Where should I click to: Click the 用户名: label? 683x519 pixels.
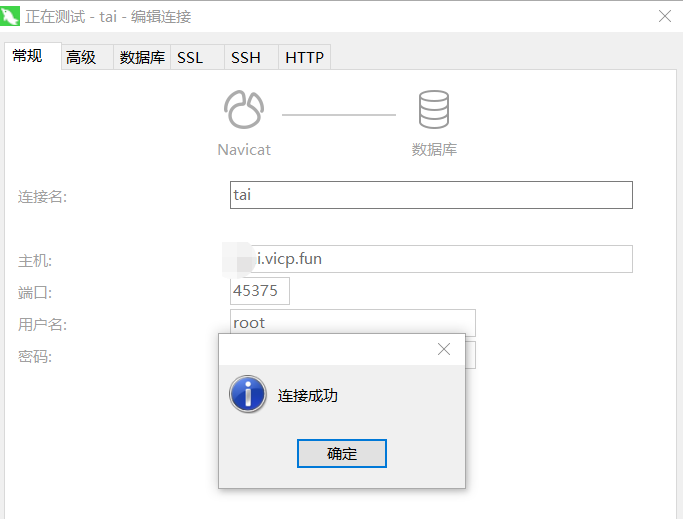pos(42,324)
